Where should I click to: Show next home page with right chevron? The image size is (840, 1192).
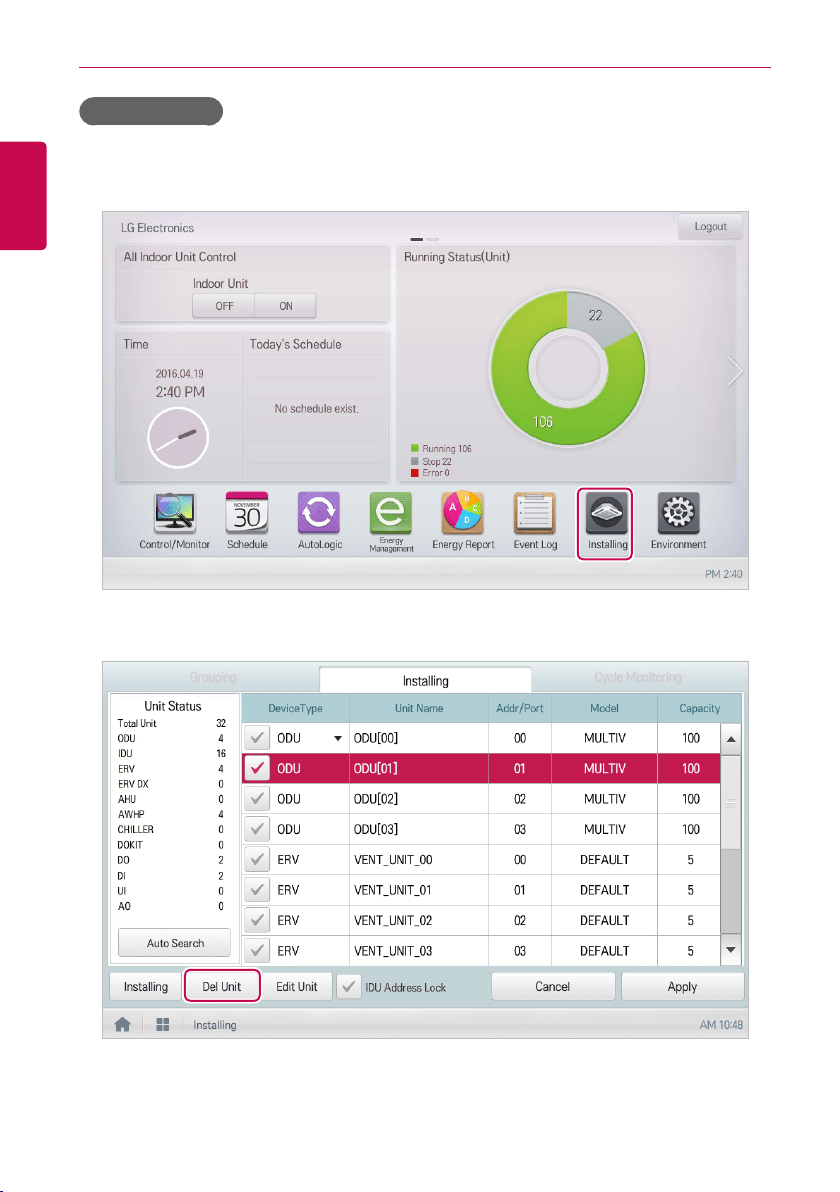(x=734, y=371)
